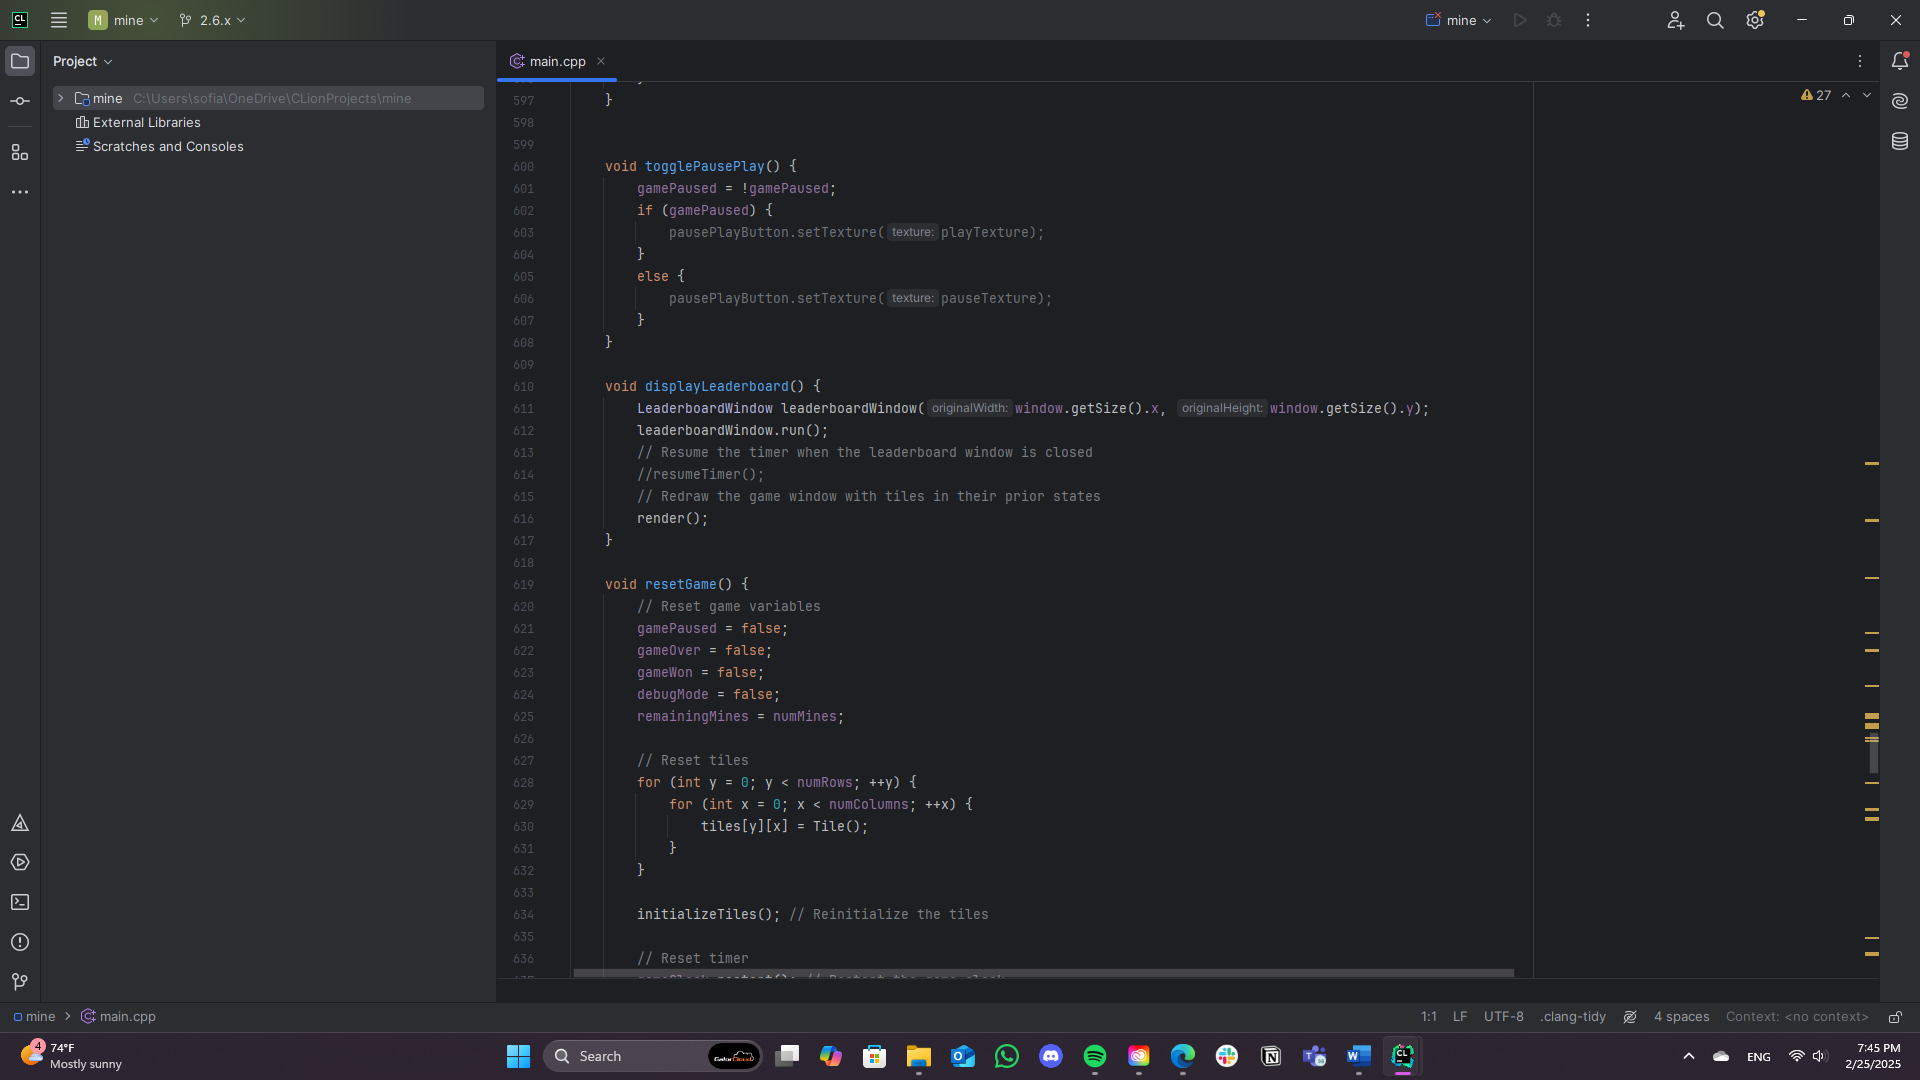
Task: Toggle the hints indicator next to clang-tidy
Action: click(1630, 1017)
